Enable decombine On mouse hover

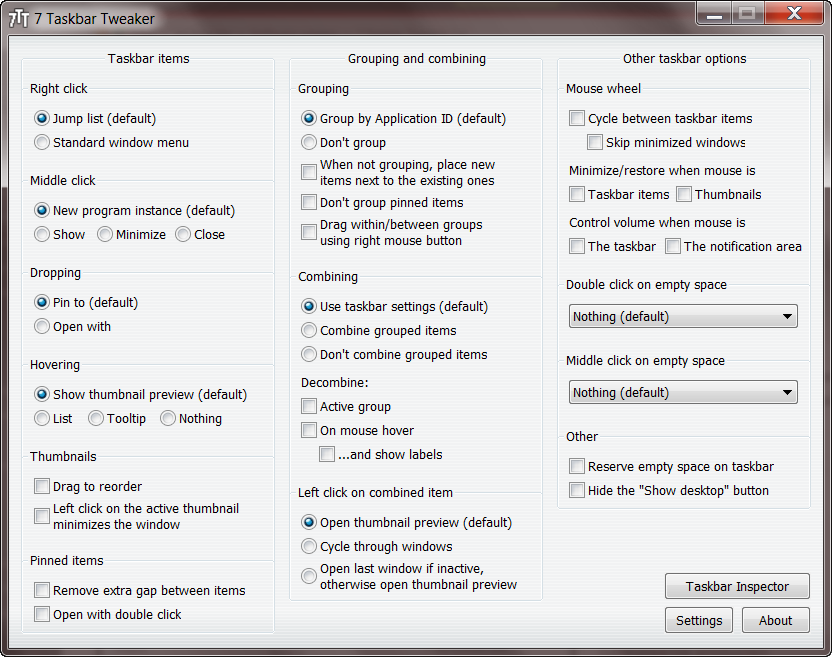(309, 431)
